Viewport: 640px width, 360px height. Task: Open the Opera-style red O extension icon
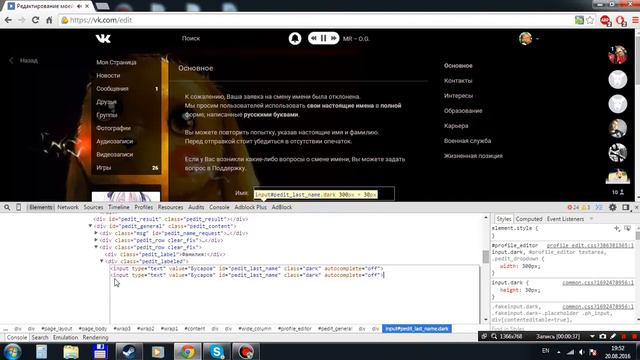(621, 20)
